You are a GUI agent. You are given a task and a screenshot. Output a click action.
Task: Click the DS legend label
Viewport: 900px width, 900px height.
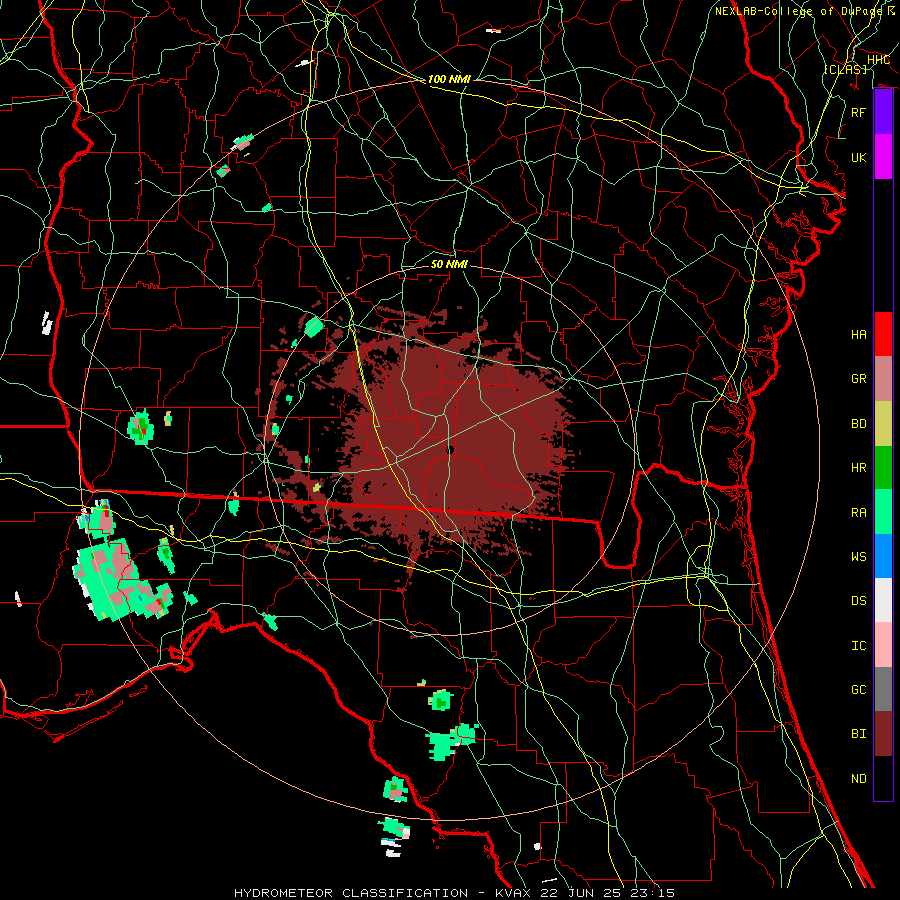click(x=859, y=601)
